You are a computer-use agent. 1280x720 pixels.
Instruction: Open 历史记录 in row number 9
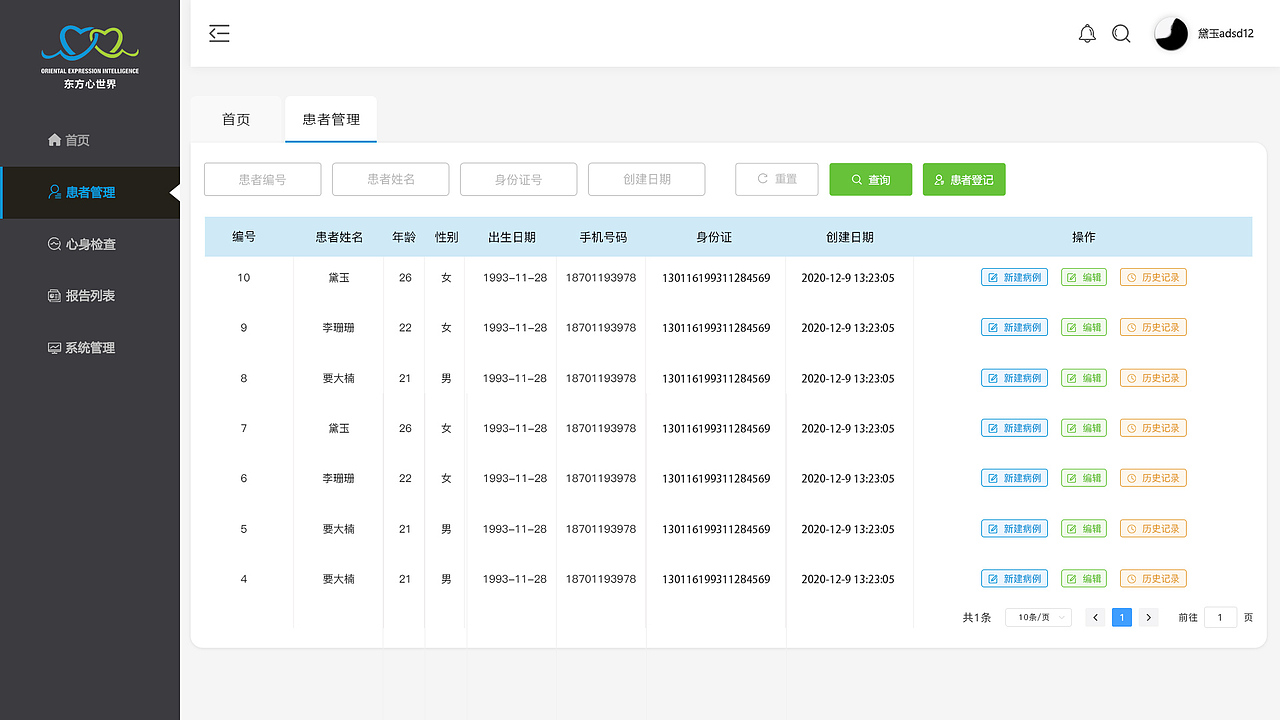click(1153, 327)
